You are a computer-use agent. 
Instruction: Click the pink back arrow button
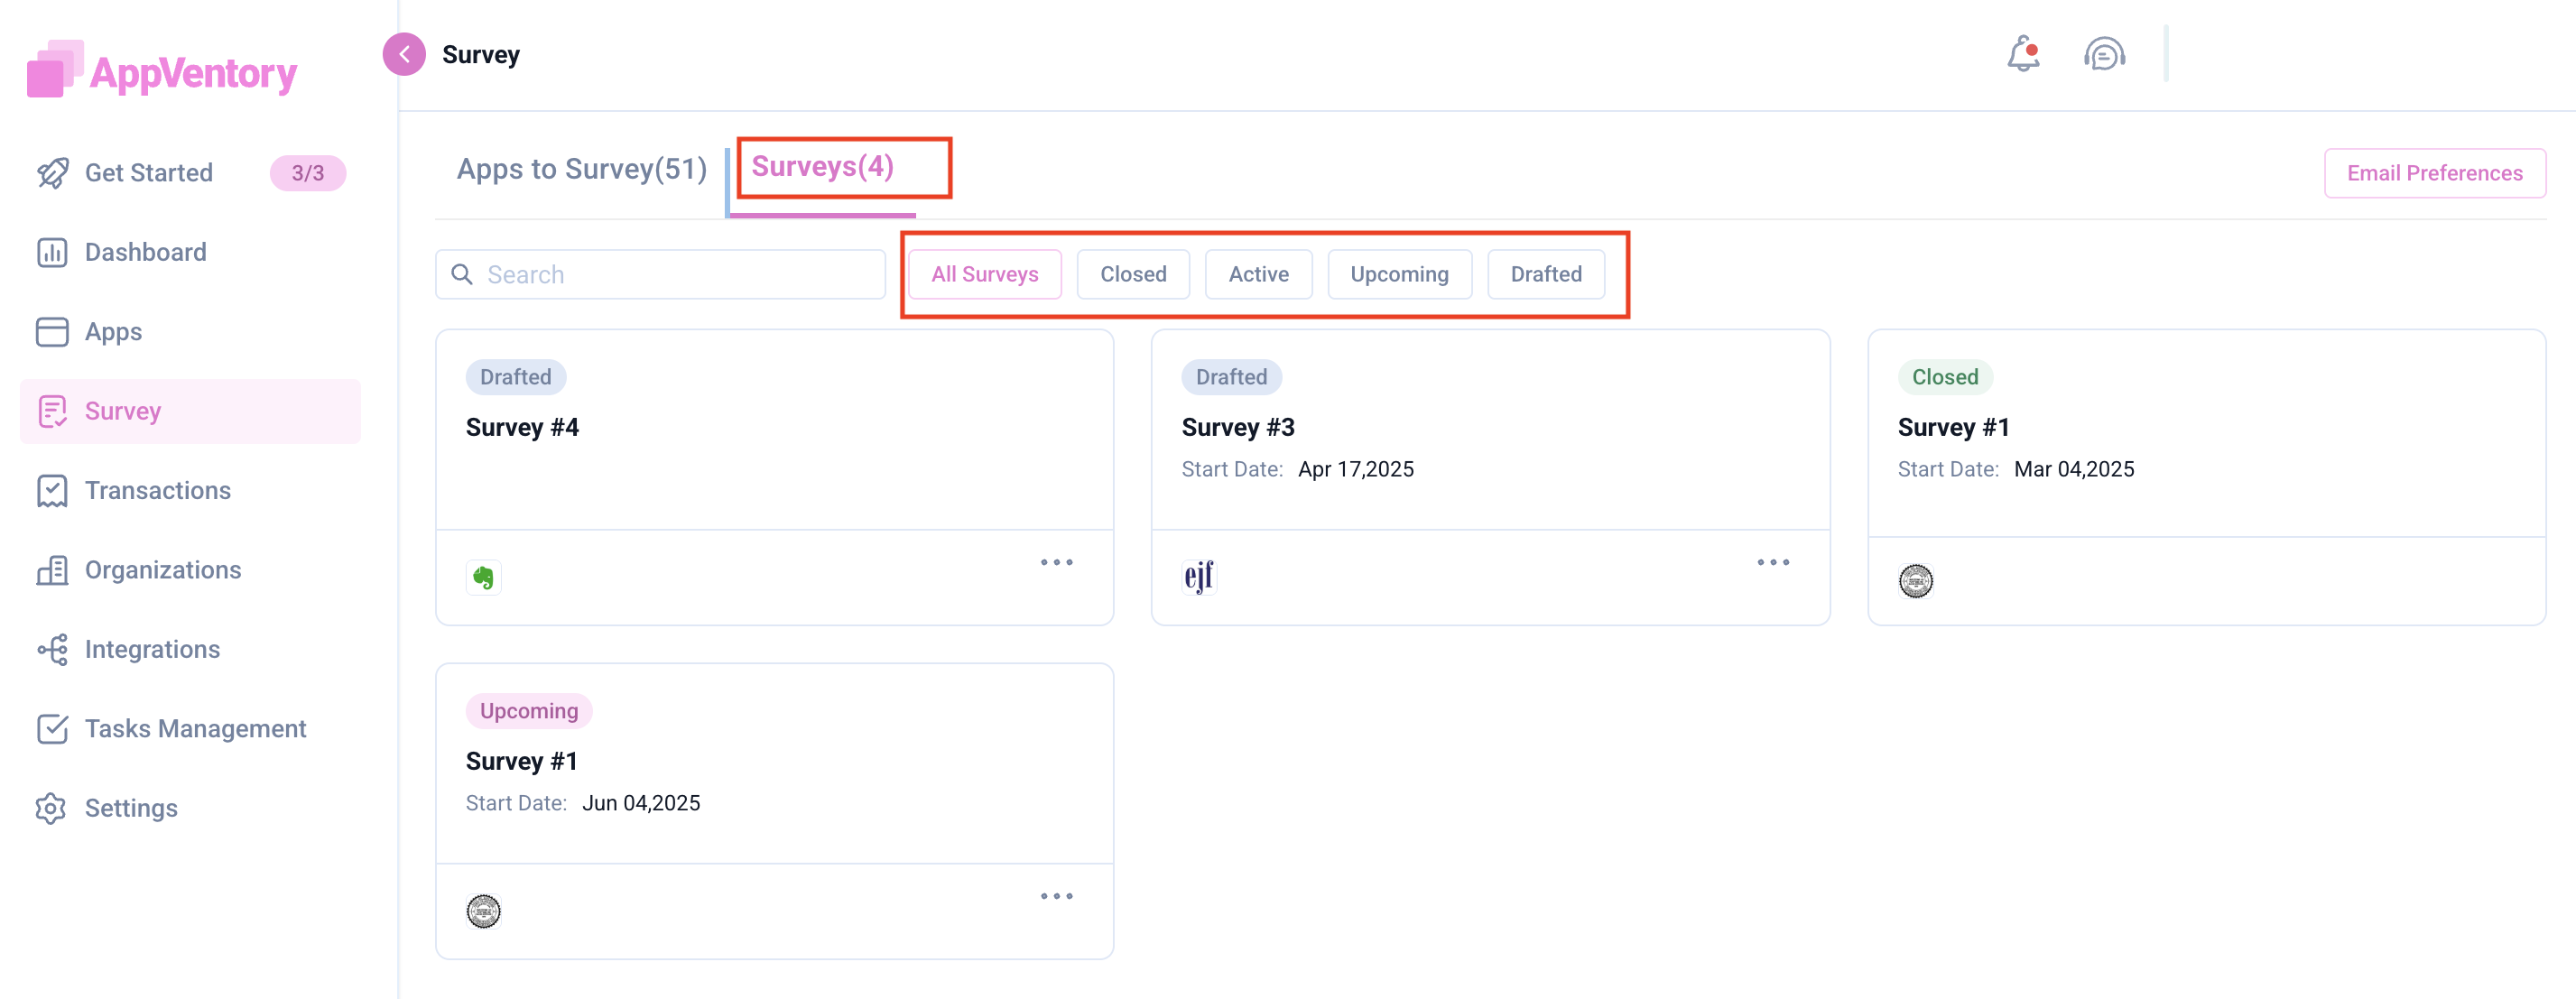click(404, 54)
